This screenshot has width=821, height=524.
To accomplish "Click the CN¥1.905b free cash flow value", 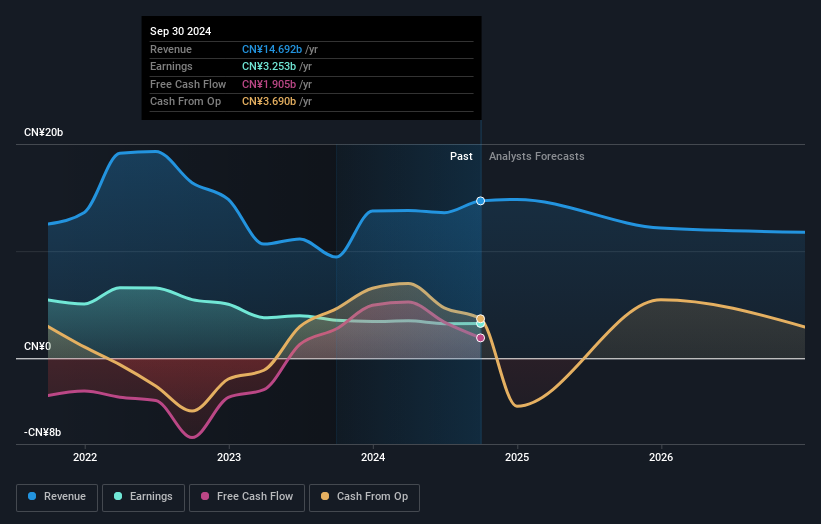I will 269,84.
